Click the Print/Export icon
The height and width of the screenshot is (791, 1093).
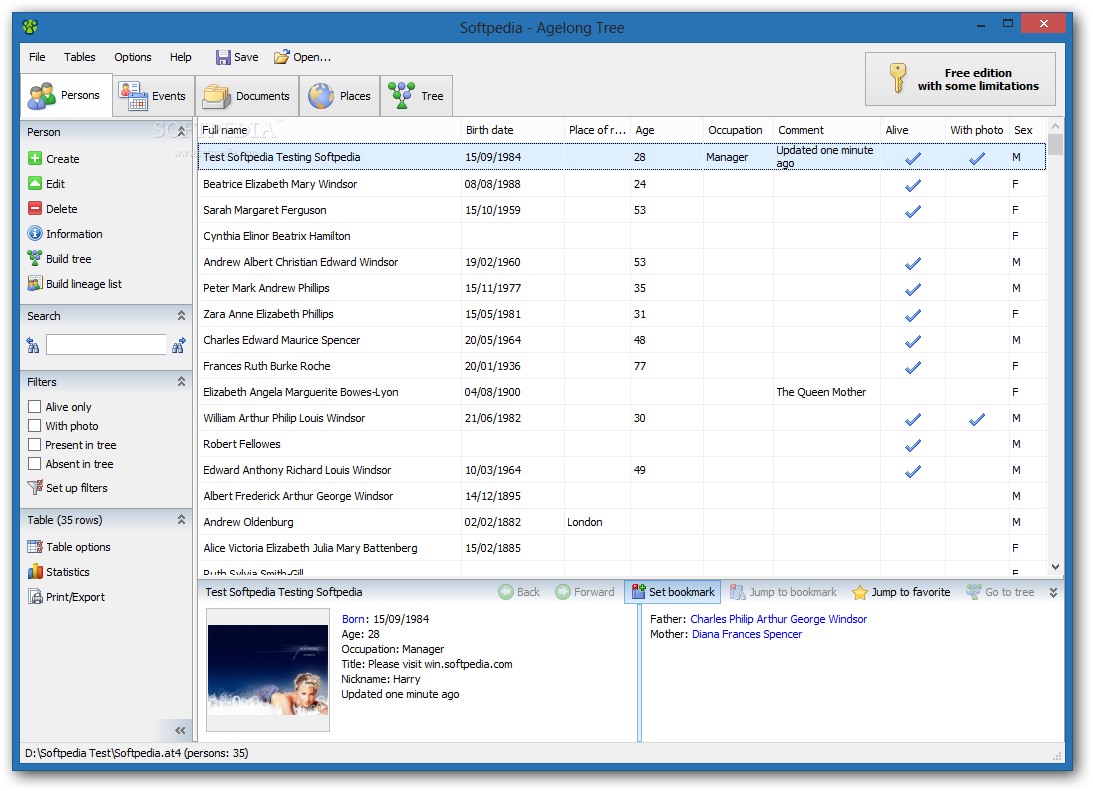35,597
